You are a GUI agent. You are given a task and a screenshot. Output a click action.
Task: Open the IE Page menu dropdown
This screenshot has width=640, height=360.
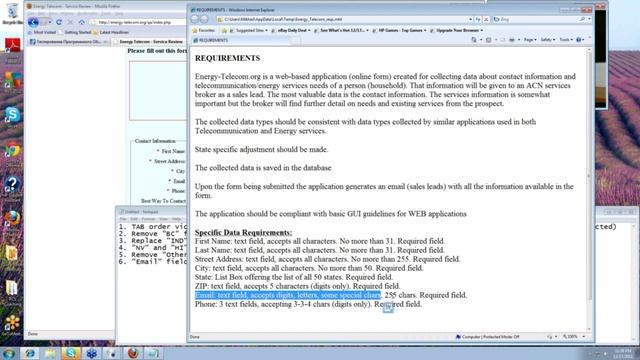(x=530, y=40)
